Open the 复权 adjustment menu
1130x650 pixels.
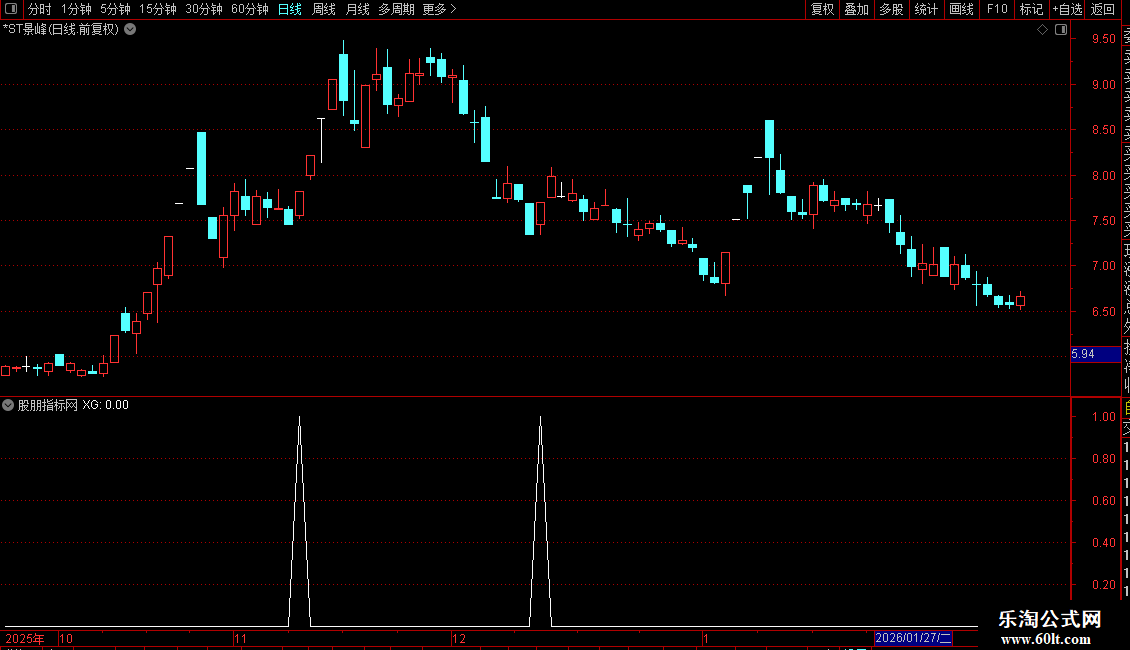(x=822, y=9)
